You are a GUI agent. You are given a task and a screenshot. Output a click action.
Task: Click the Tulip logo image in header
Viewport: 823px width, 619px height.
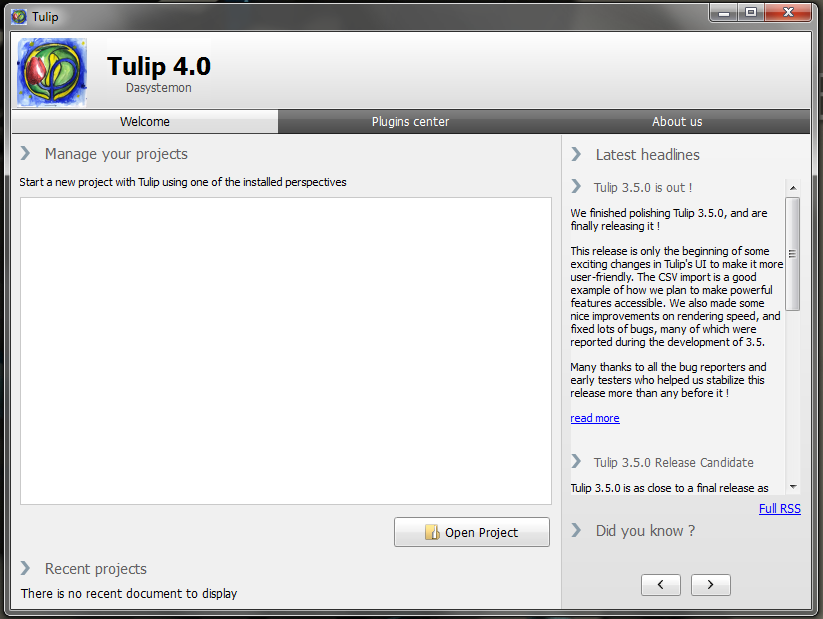(52, 72)
